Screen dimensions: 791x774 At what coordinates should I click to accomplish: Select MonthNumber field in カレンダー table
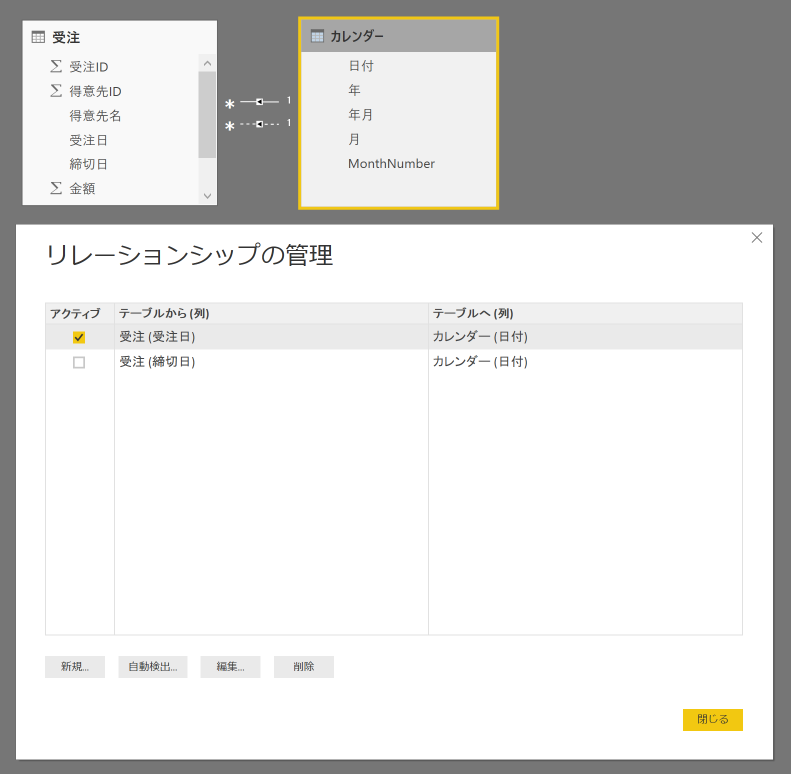pos(391,163)
